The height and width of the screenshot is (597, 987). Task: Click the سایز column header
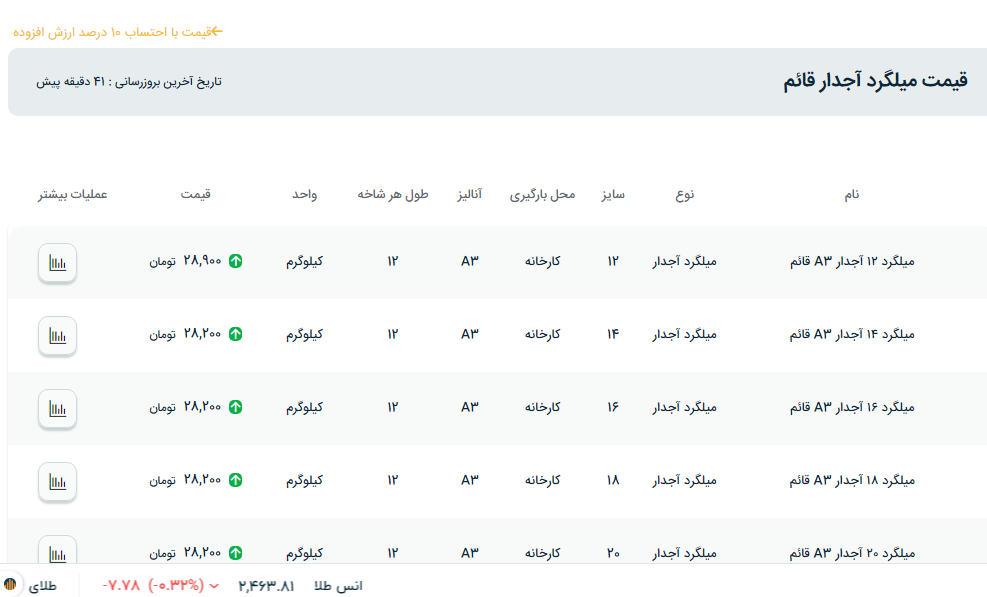coord(612,194)
